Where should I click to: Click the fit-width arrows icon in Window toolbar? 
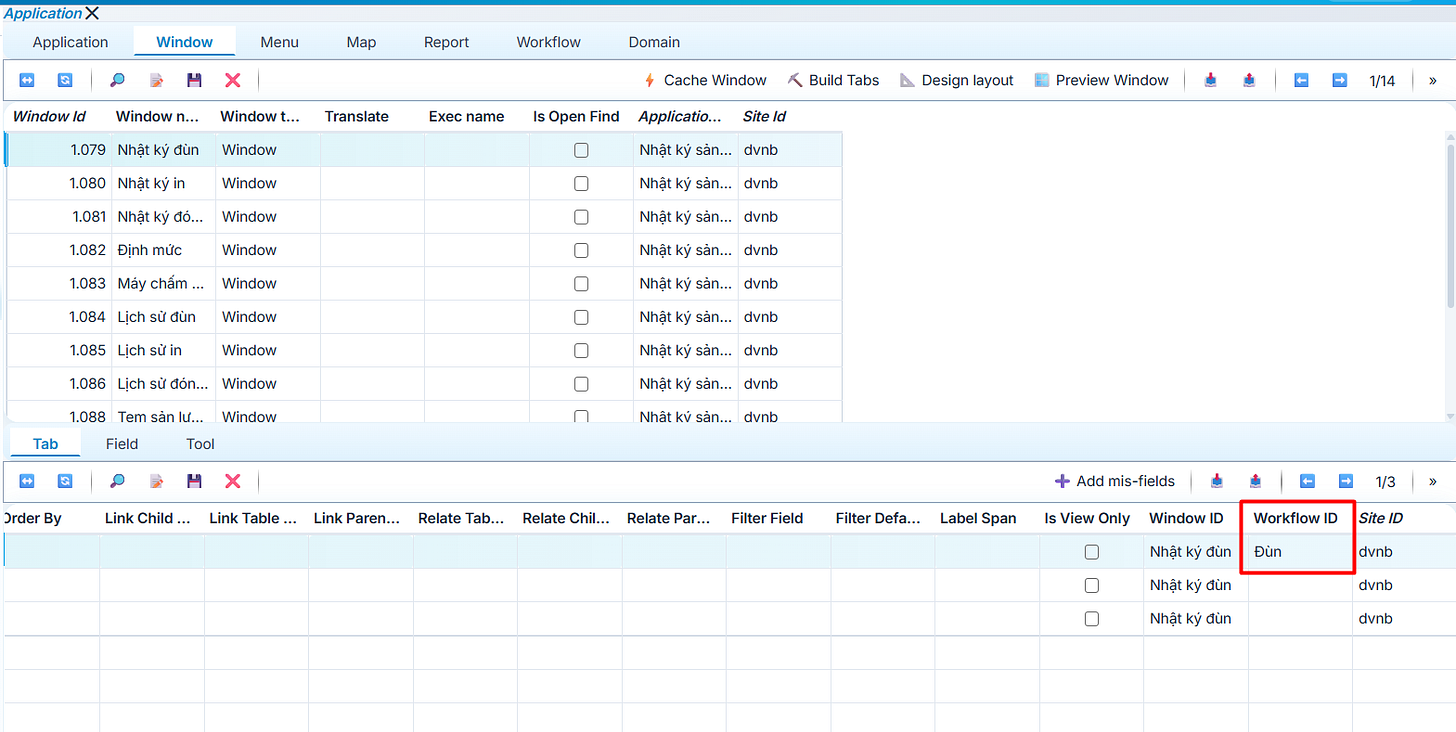click(x=27, y=80)
